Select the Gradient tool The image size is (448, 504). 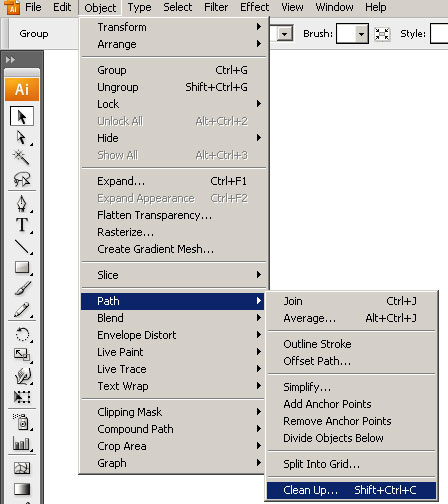coord(22,489)
